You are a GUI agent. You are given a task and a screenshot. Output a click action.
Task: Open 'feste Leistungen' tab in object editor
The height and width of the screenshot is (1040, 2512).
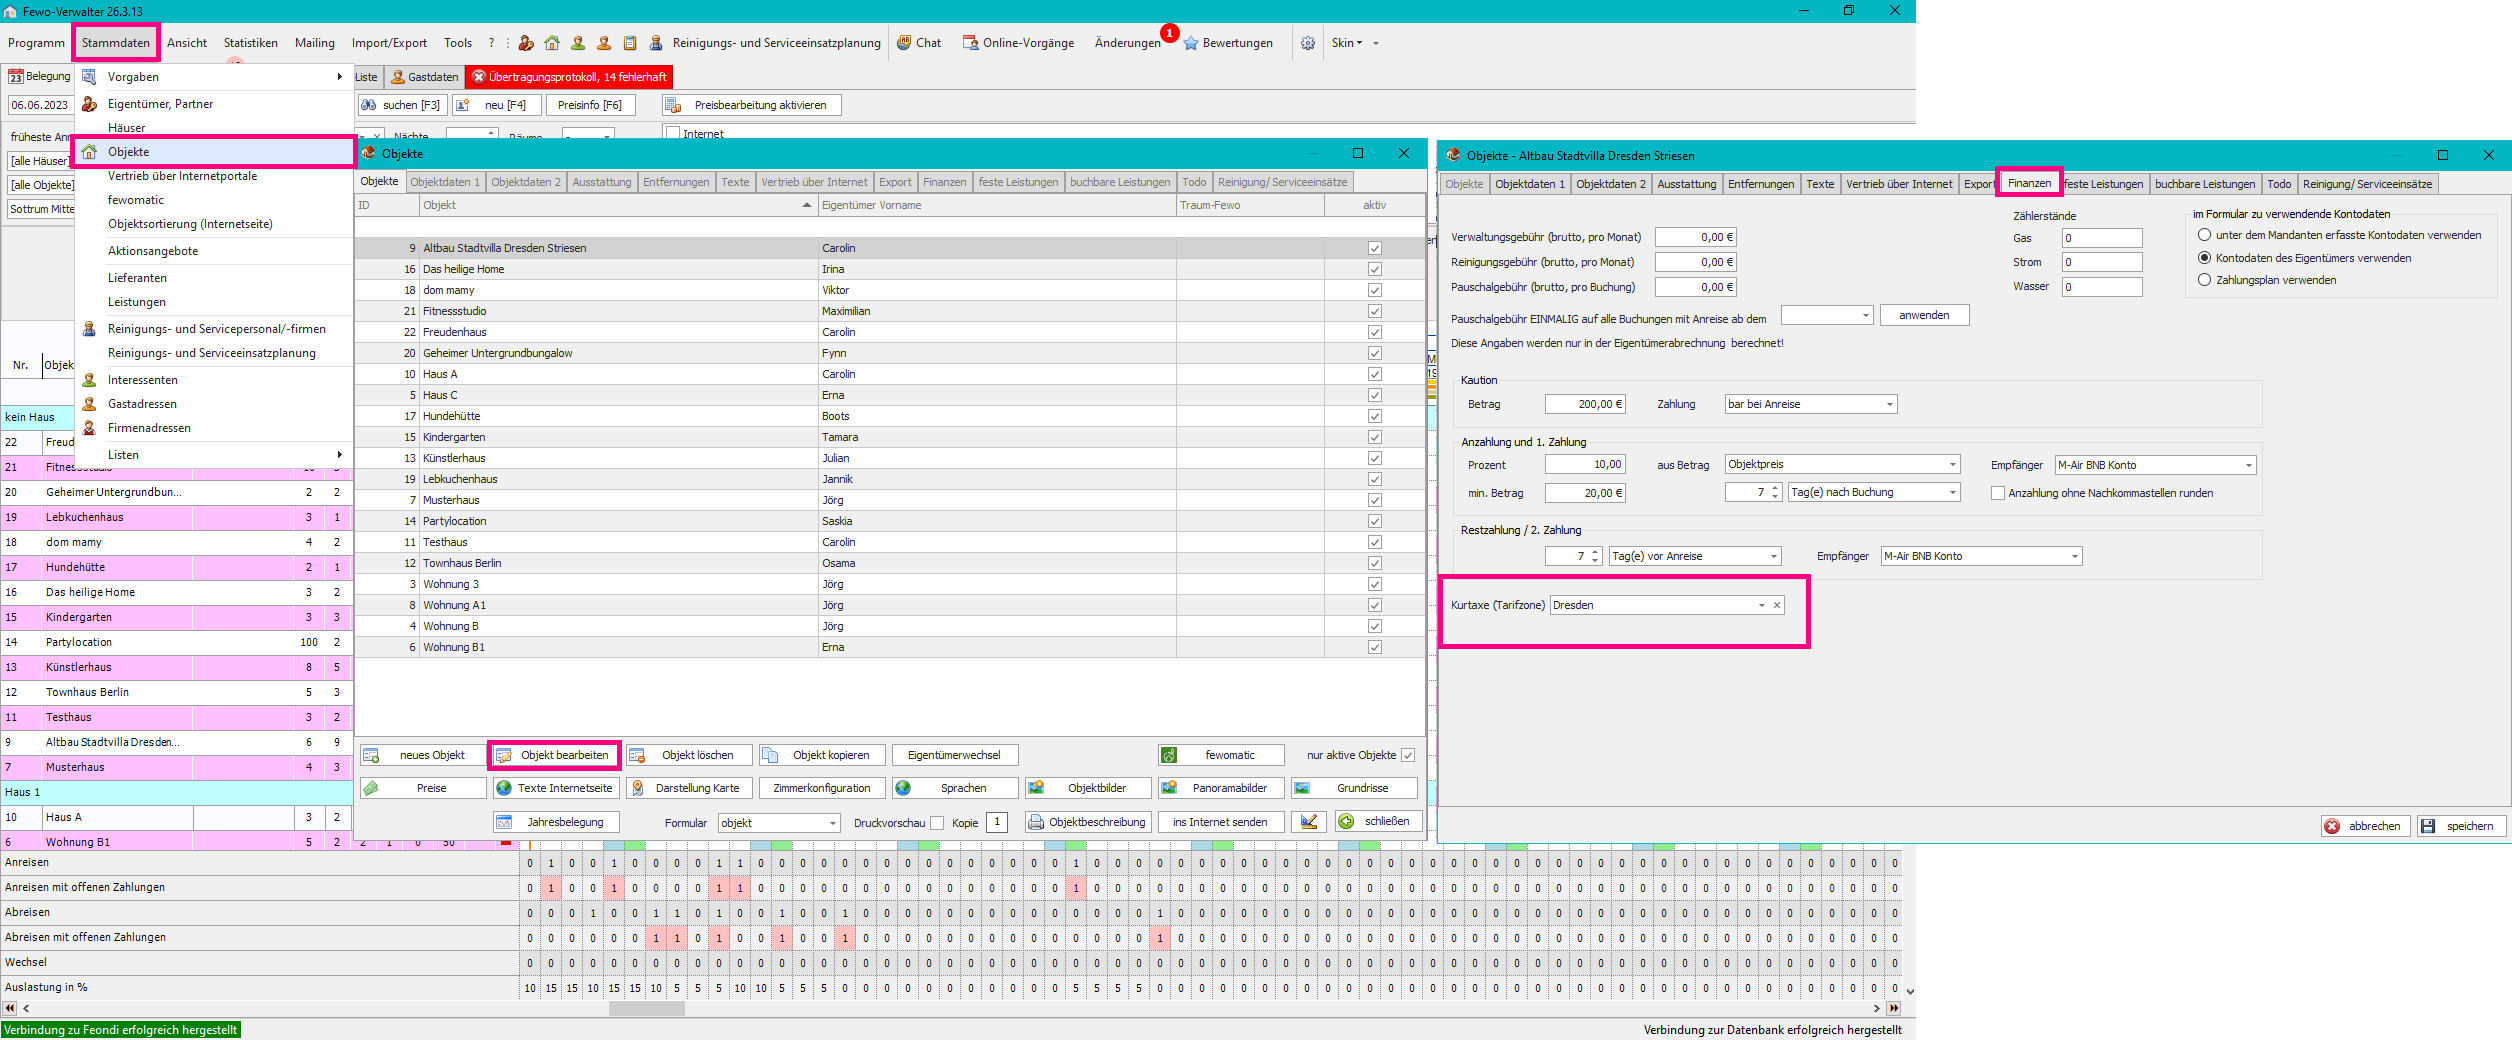pos(2104,184)
